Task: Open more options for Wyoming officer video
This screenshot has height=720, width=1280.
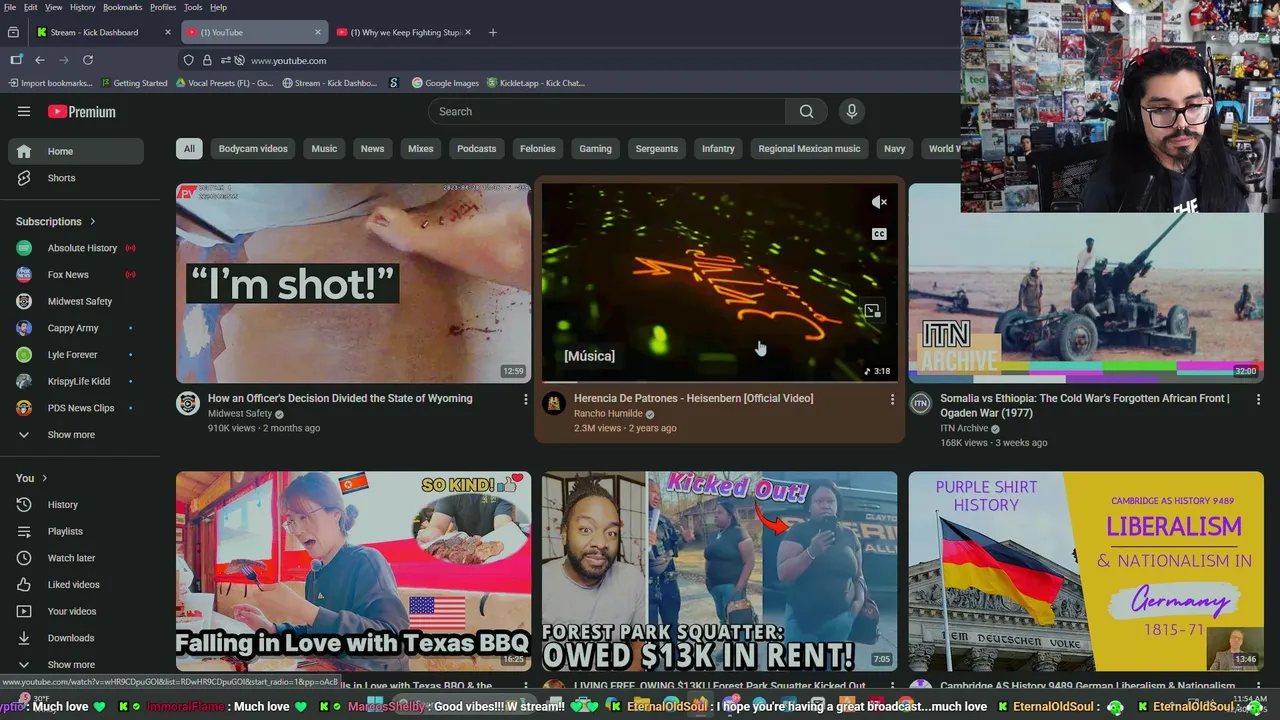Action: (x=525, y=399)
